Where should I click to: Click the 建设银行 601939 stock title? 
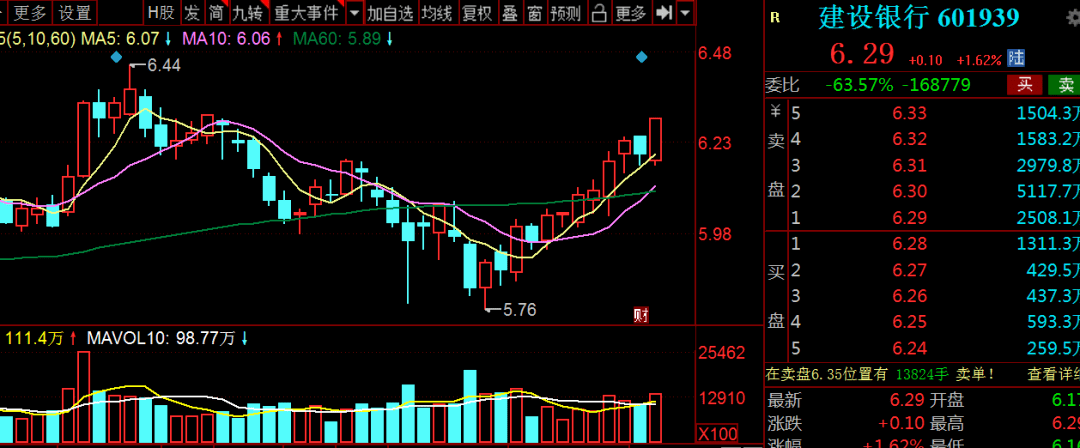click(918, 18)
